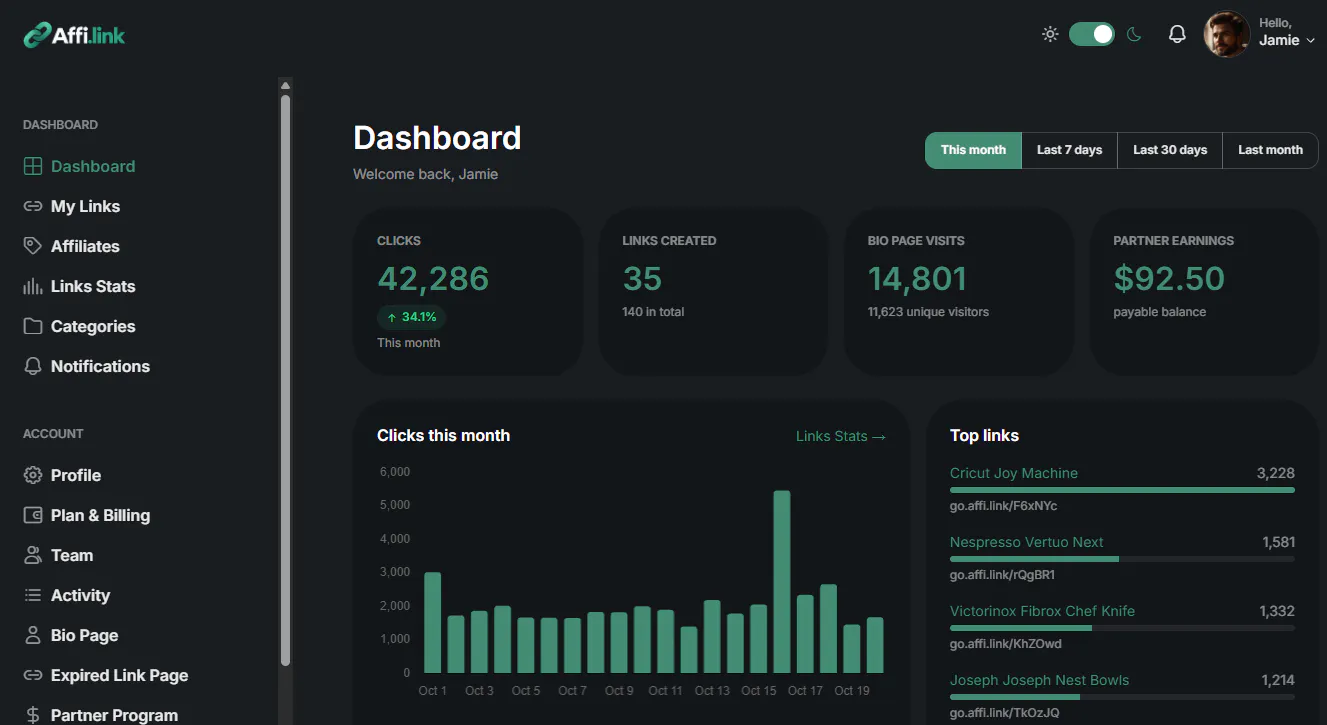The height and width of the screenshot is (725, 1327).
Task: Click the 11,623 unique visitors text
Action: pyautogui.click(x=928, y=312)
